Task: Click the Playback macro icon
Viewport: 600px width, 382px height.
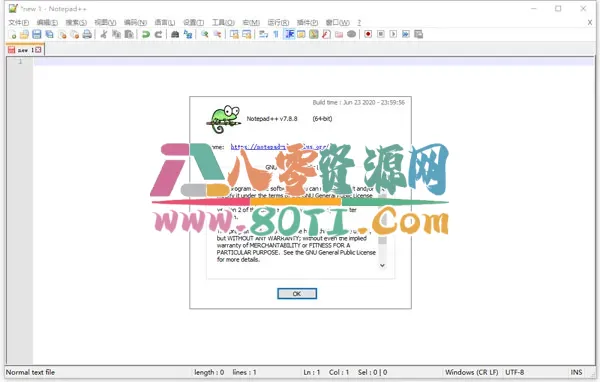Action: pos(393,34)
